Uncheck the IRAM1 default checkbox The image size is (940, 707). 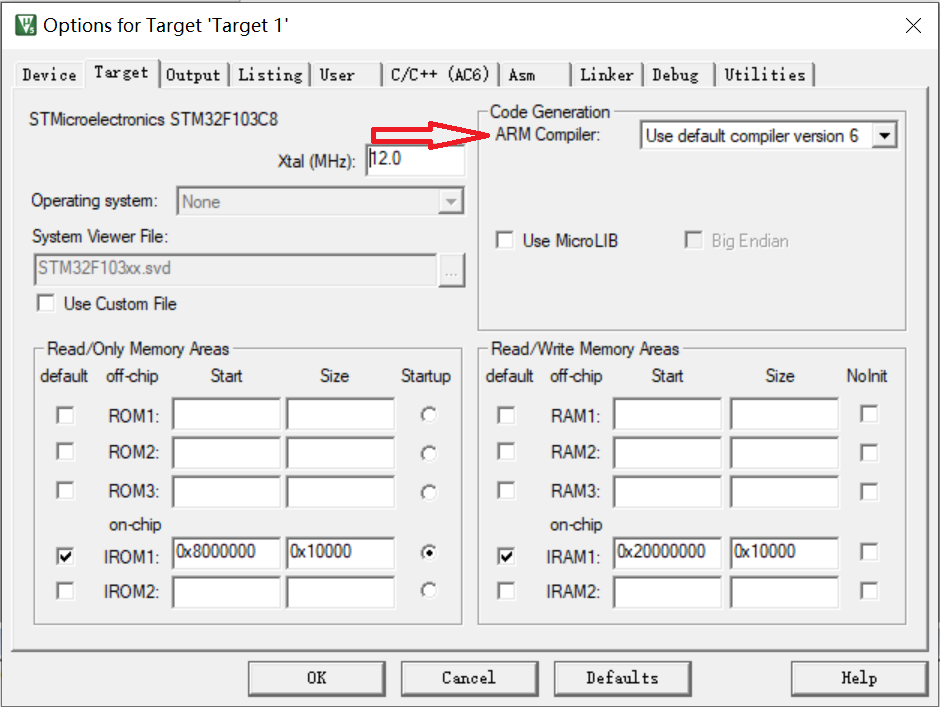[x=507, y=556]
